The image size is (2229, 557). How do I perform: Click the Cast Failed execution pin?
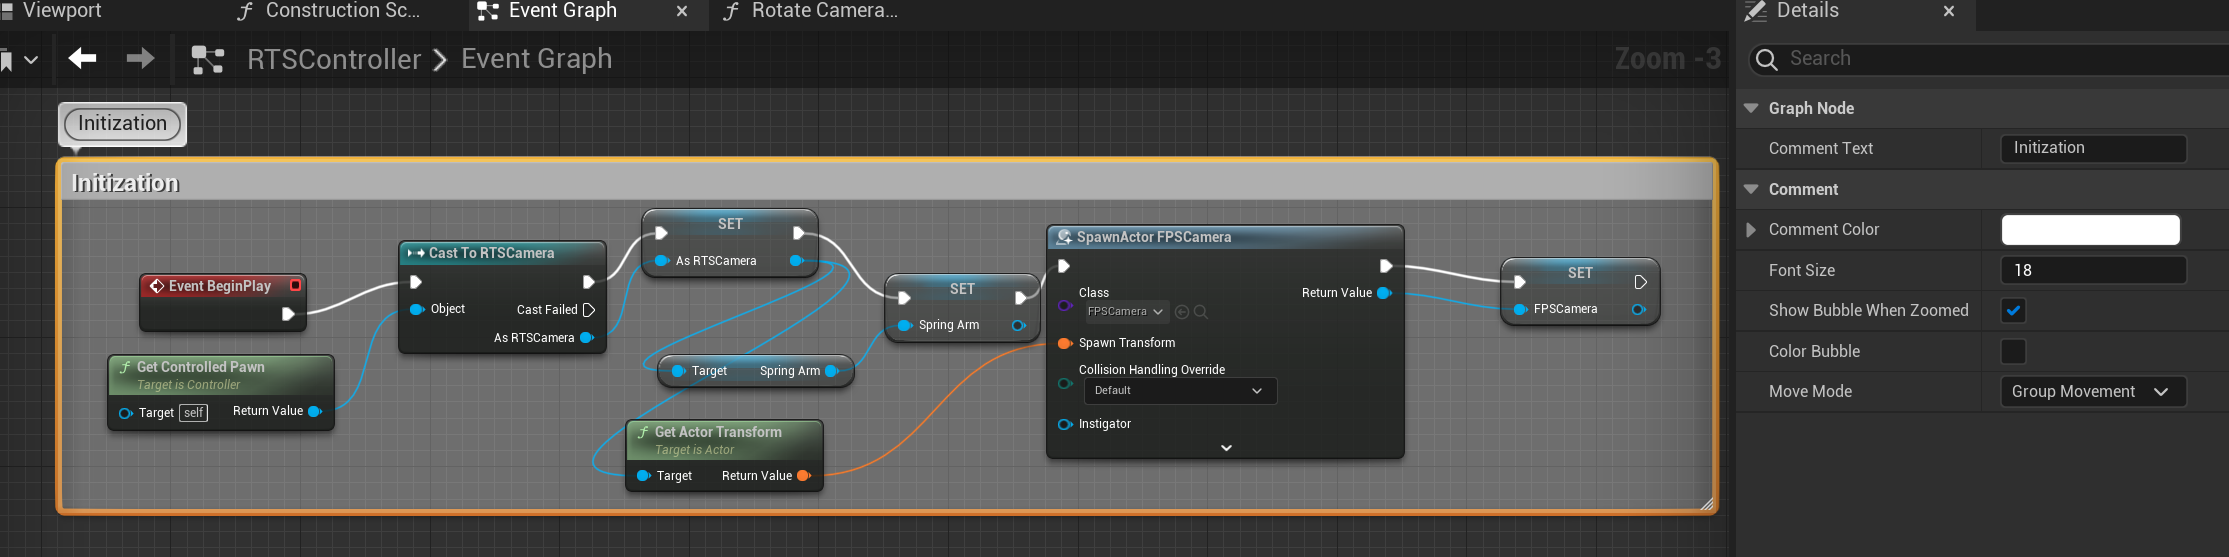pyautogui.click(x=589, y=310)
